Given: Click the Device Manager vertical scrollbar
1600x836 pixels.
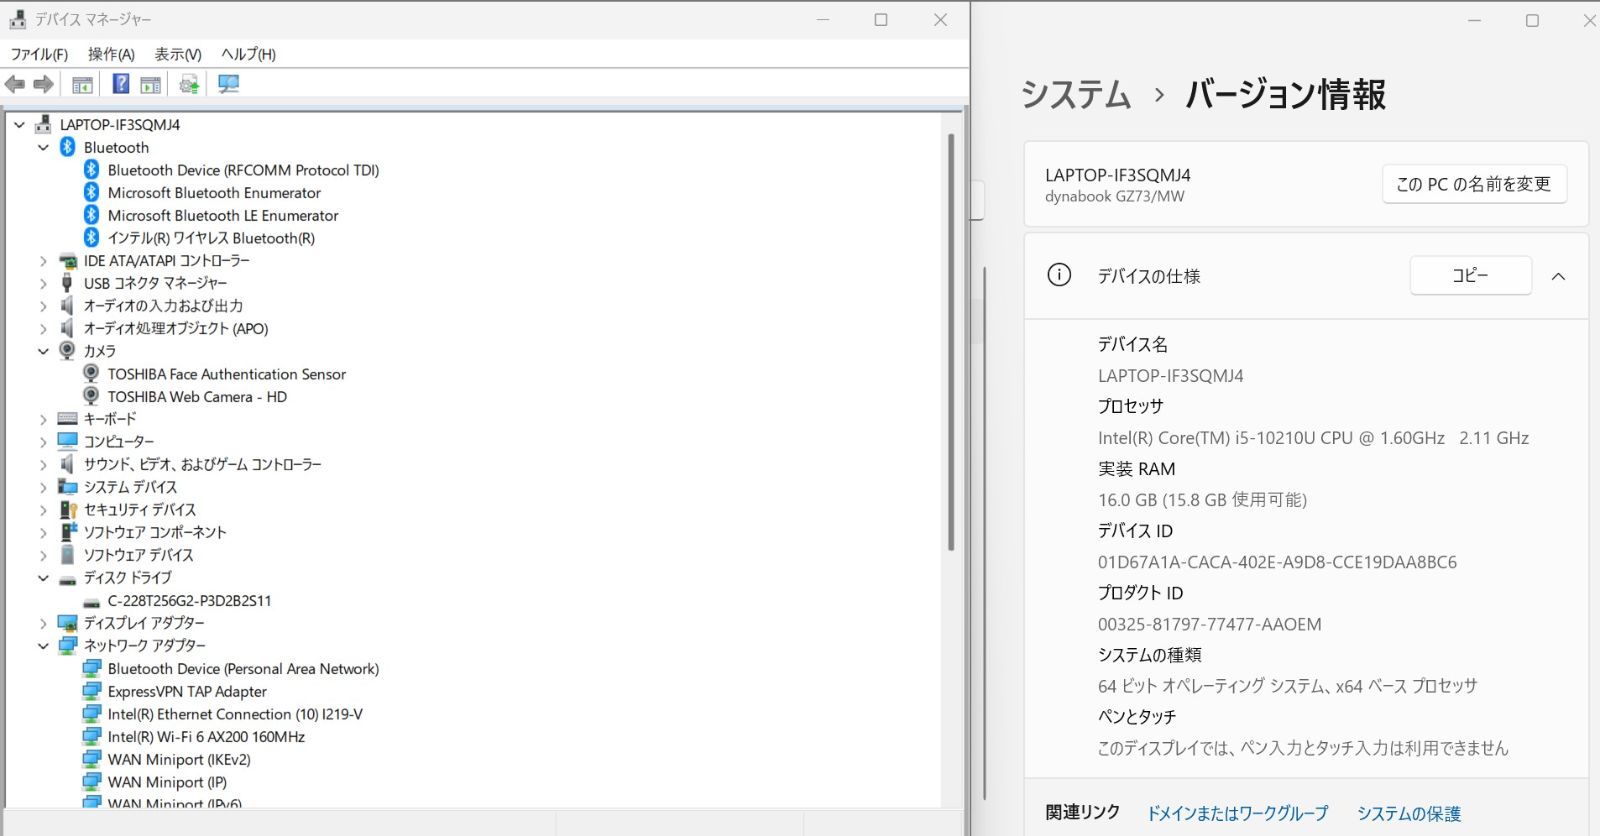Looking at the screenshot, I should click(951, 342).
